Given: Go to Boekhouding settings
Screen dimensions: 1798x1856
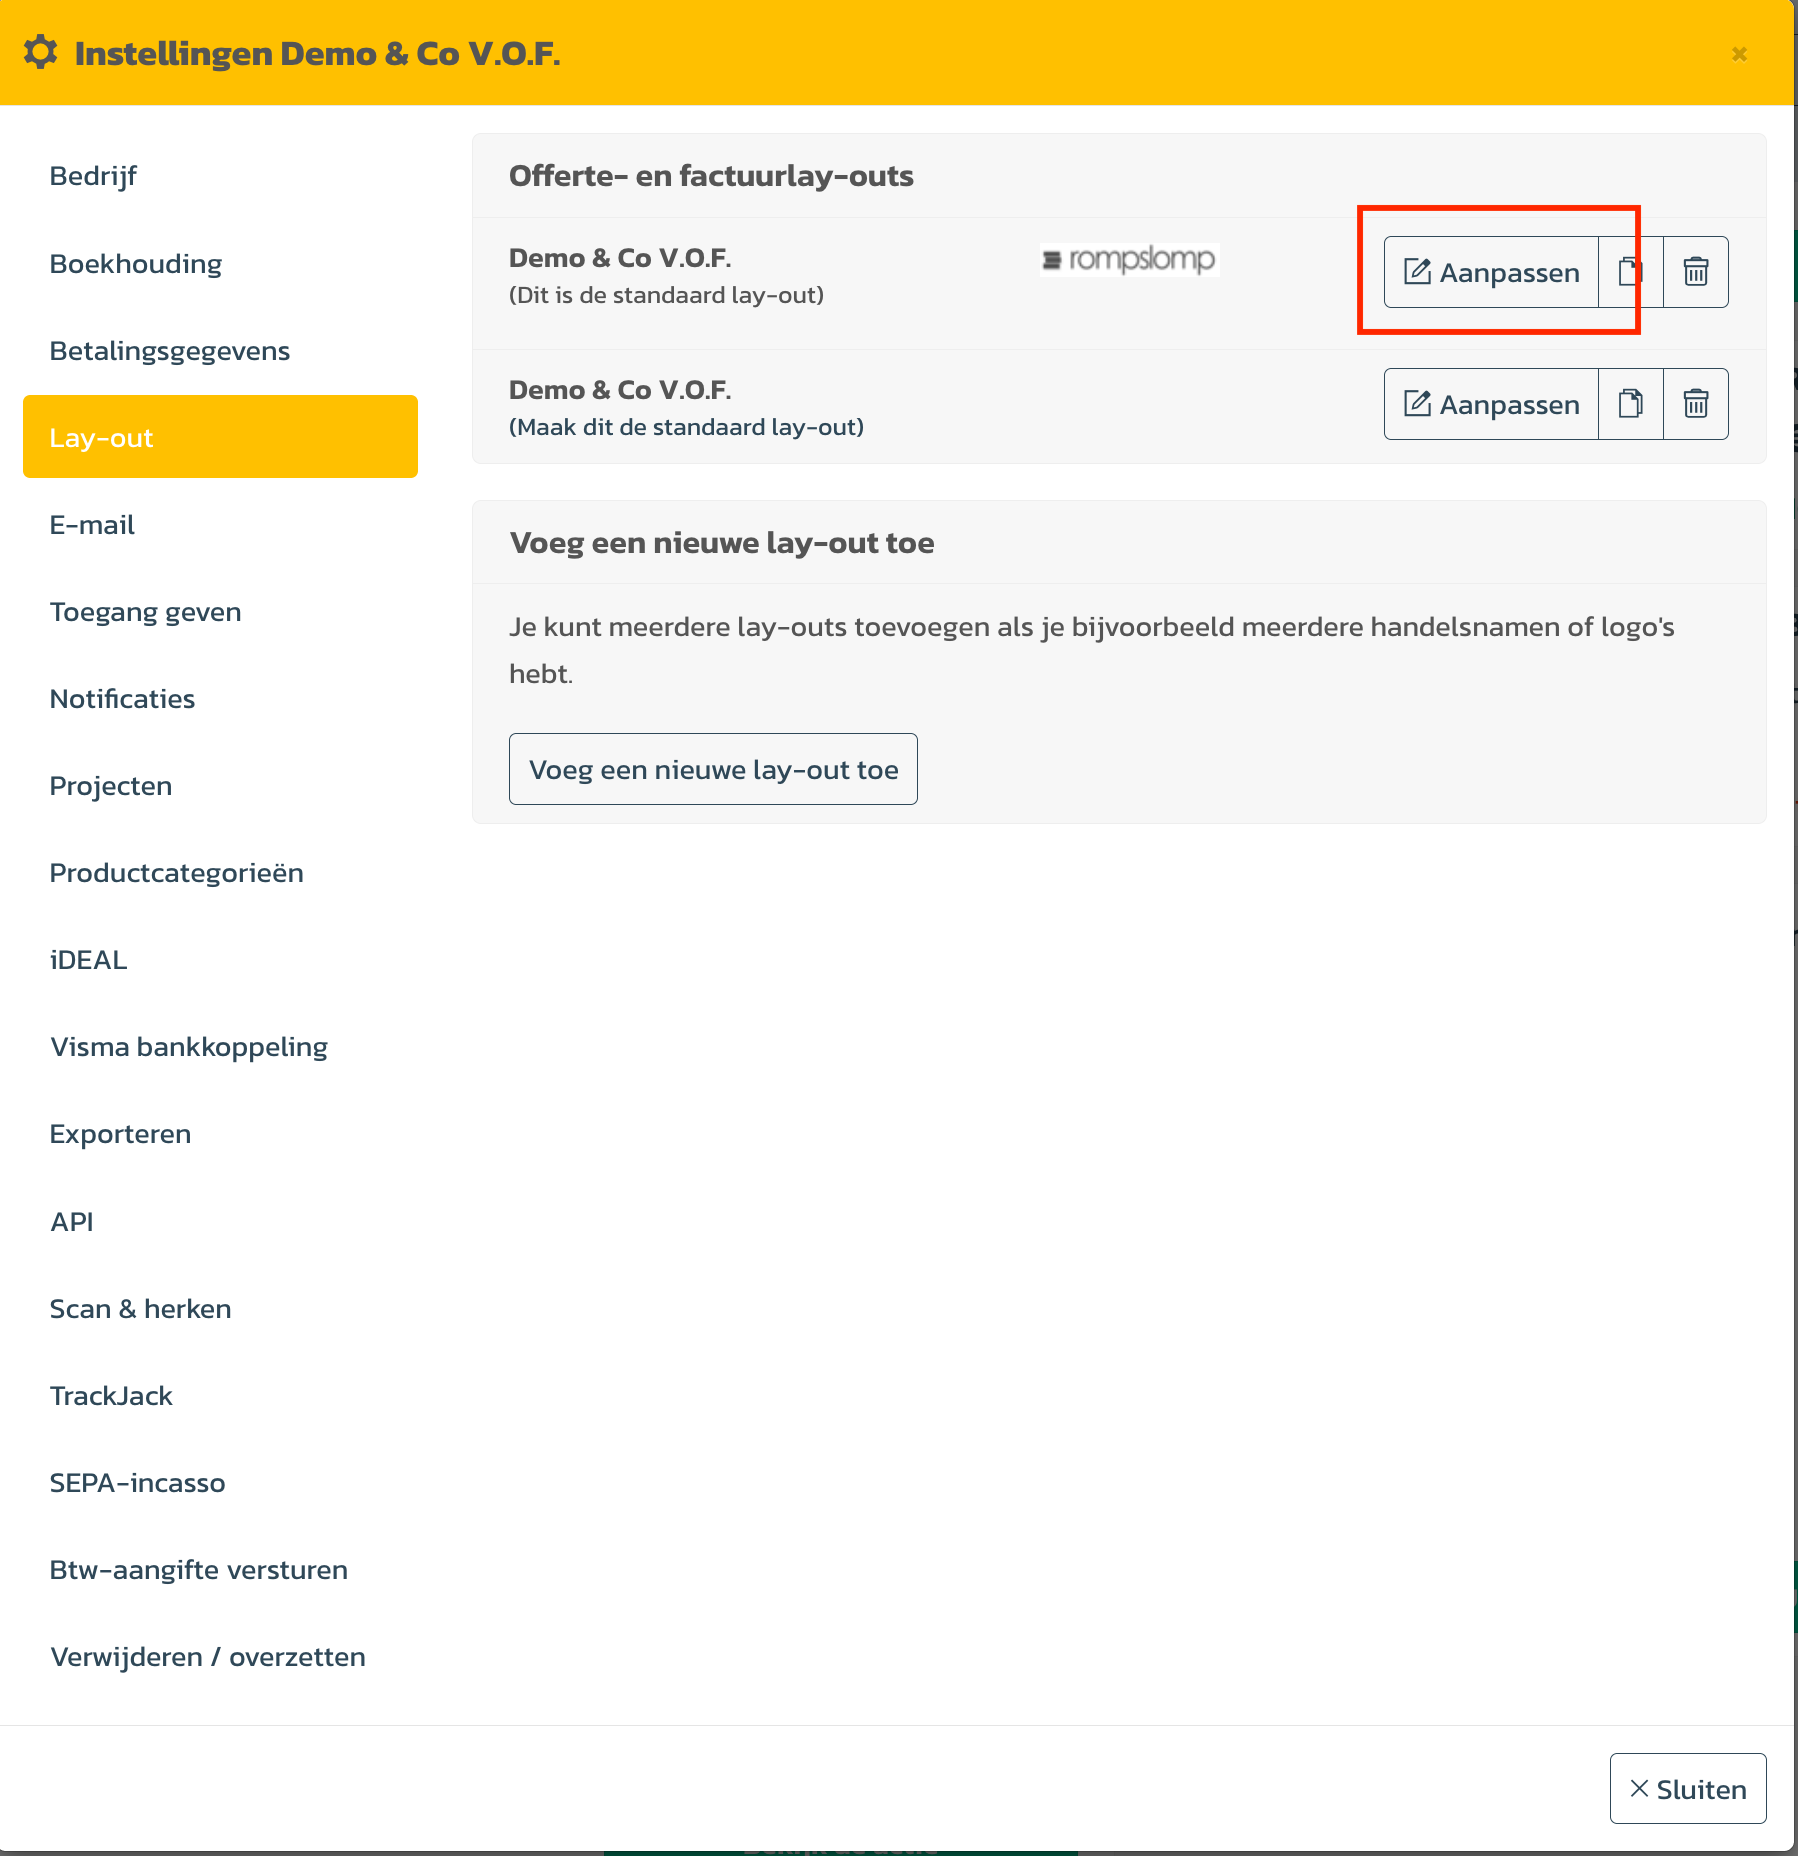Looking at the screenshot, I should coord(136,264).
